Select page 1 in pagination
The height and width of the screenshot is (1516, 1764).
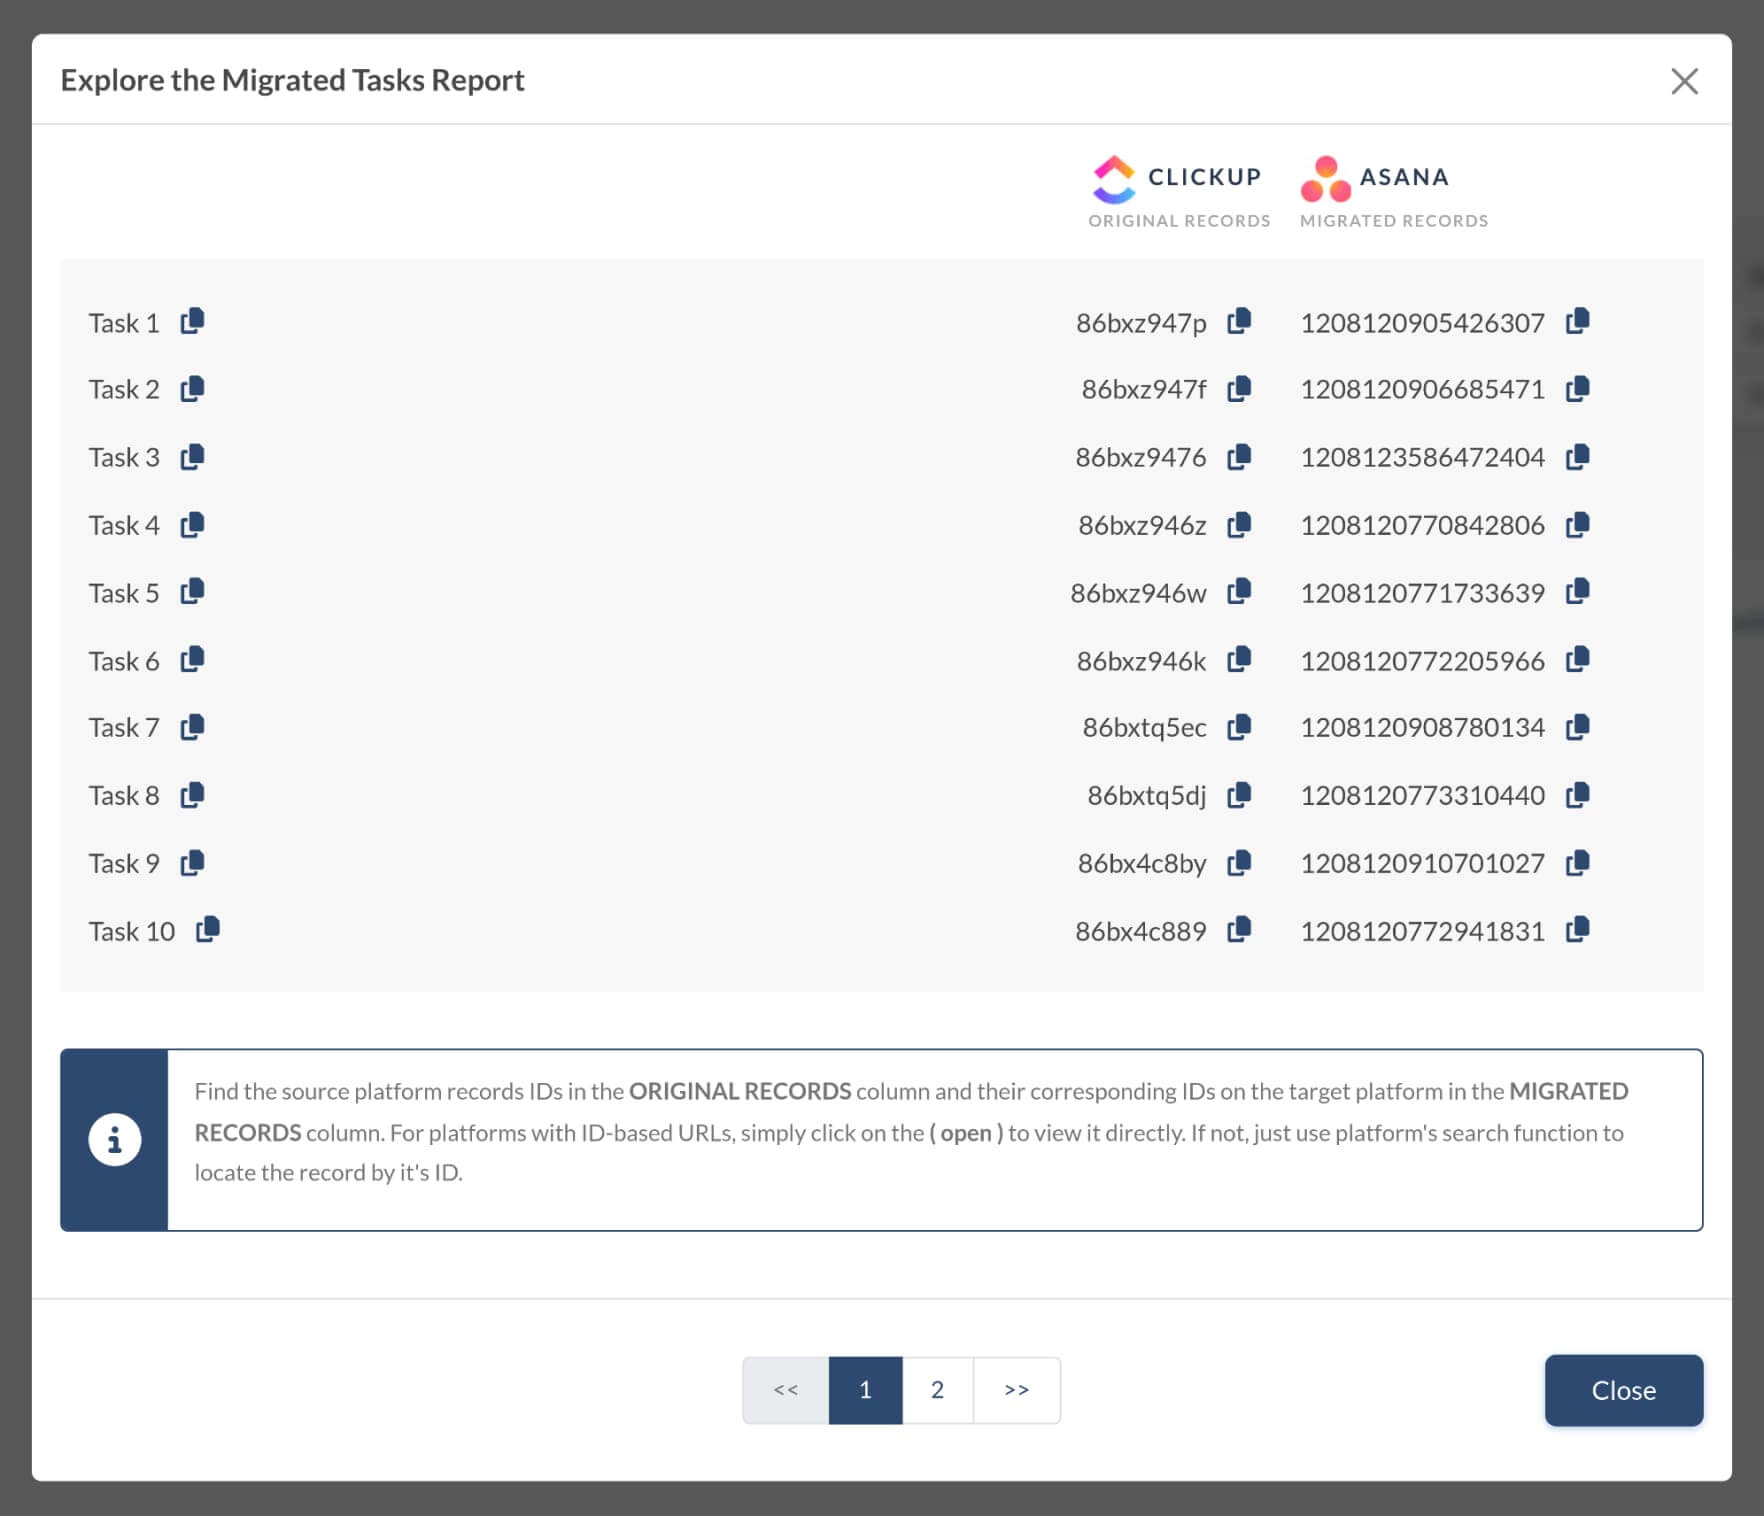[865, 1389]
